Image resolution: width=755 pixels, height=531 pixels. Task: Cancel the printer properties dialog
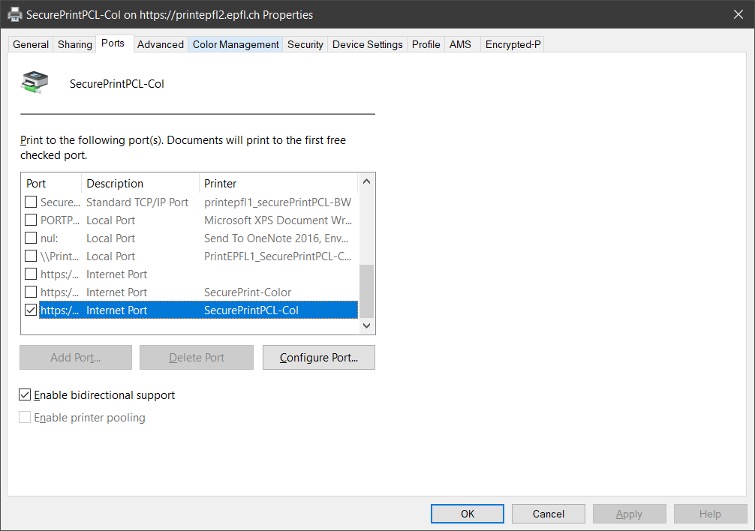tap(548, 514)
